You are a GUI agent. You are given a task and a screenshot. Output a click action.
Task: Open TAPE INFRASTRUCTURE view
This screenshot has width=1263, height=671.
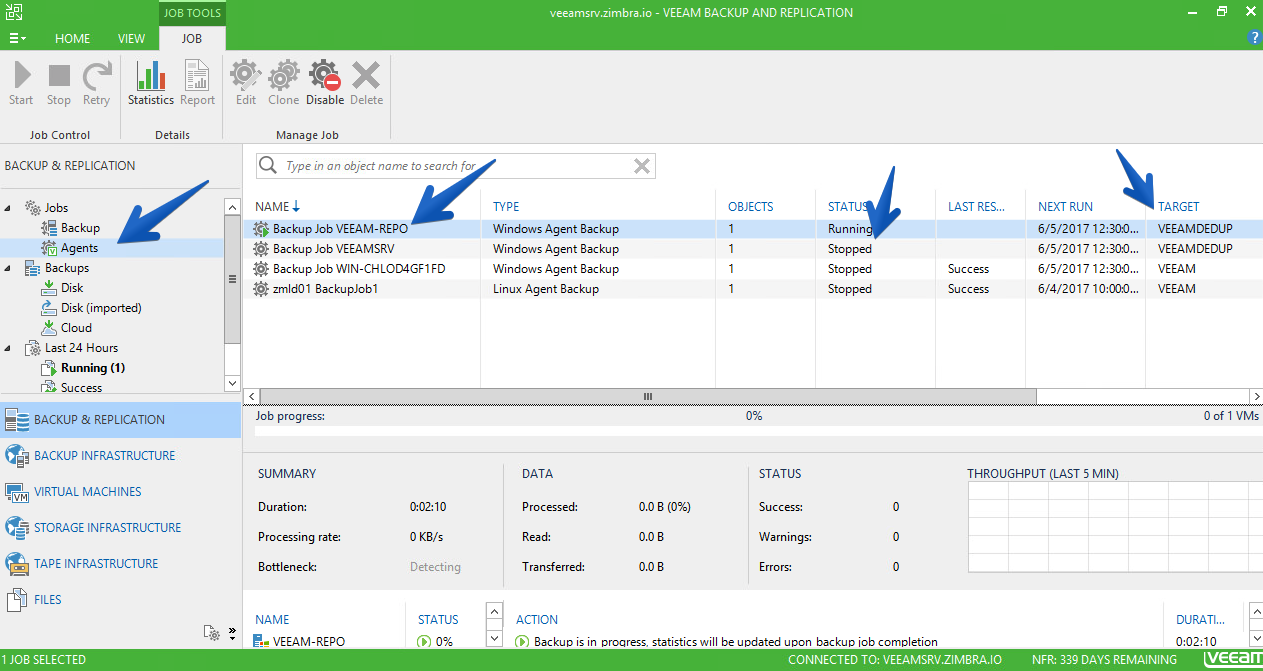pyautogui.click(x=96, y=564)
